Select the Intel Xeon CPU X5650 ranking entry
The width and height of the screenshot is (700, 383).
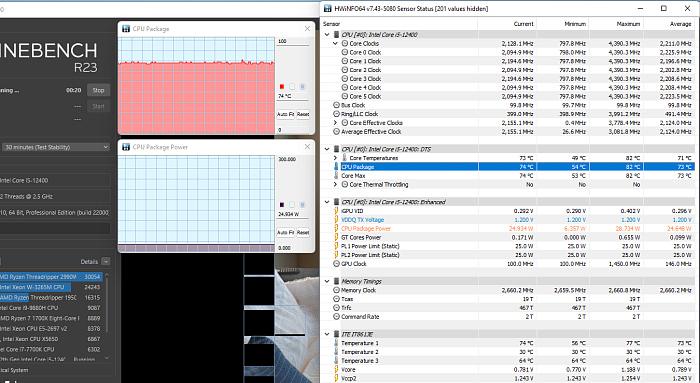51,339
